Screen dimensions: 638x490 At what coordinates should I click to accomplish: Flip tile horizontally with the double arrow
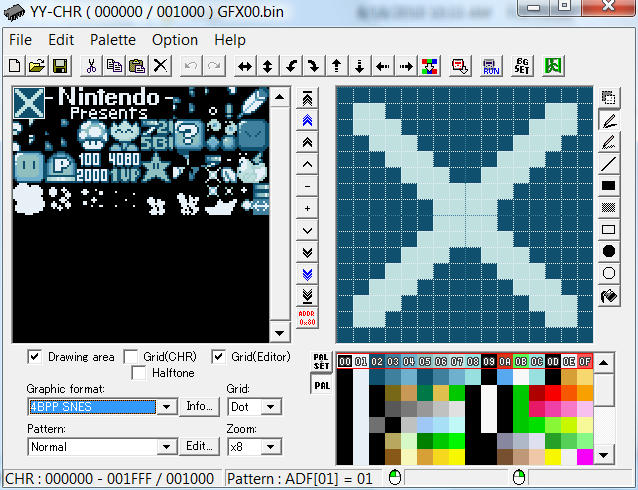tap(245, 66)
